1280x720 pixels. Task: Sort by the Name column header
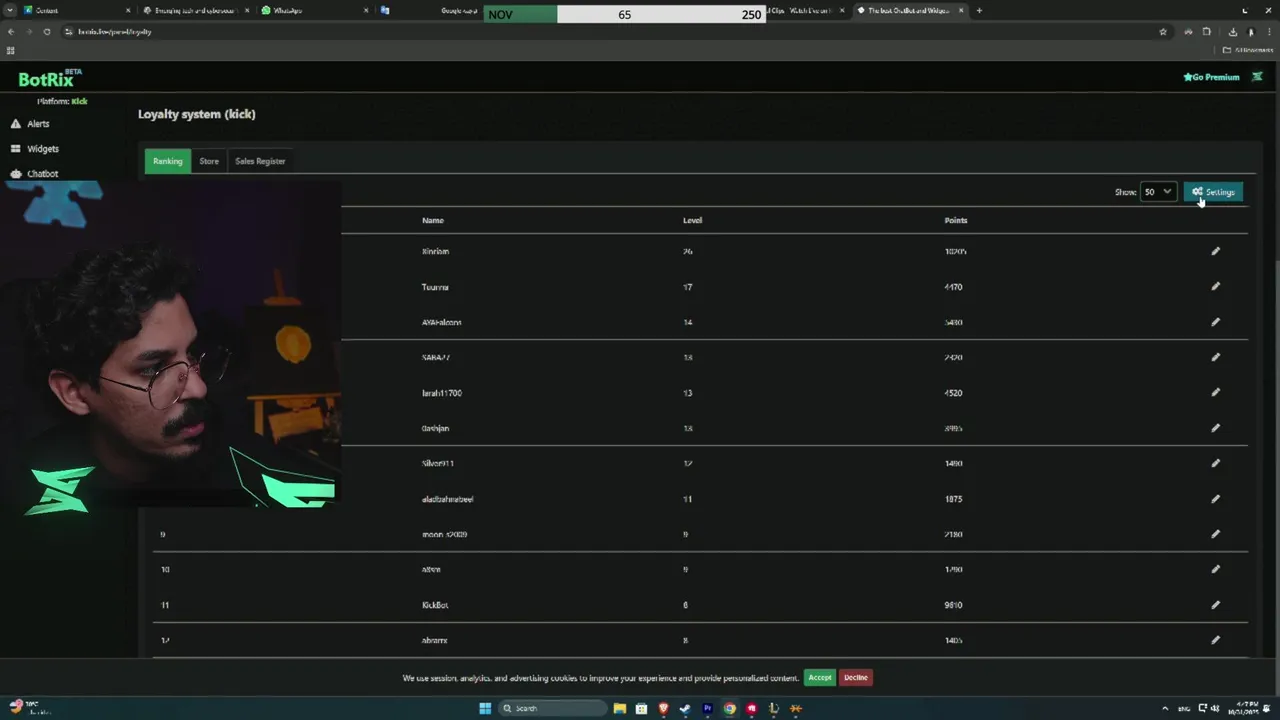point(433,220)
